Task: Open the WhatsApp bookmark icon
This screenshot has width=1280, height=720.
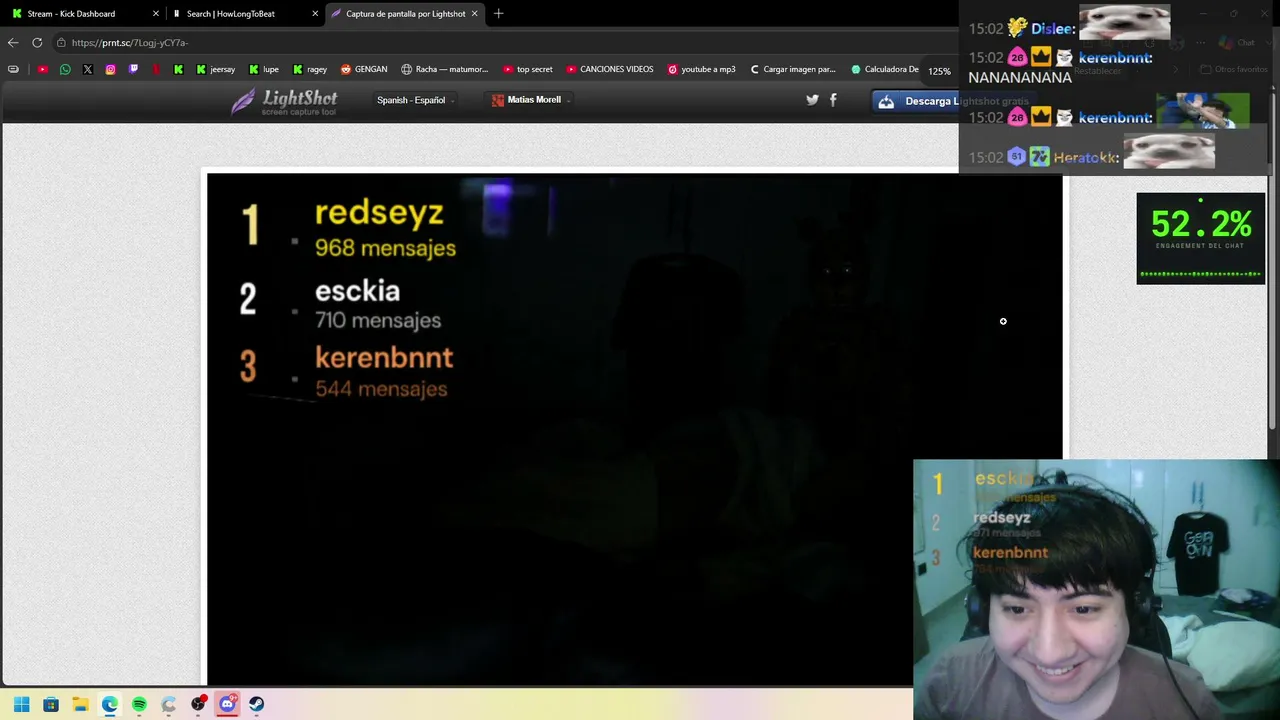Action: (65, 70)
